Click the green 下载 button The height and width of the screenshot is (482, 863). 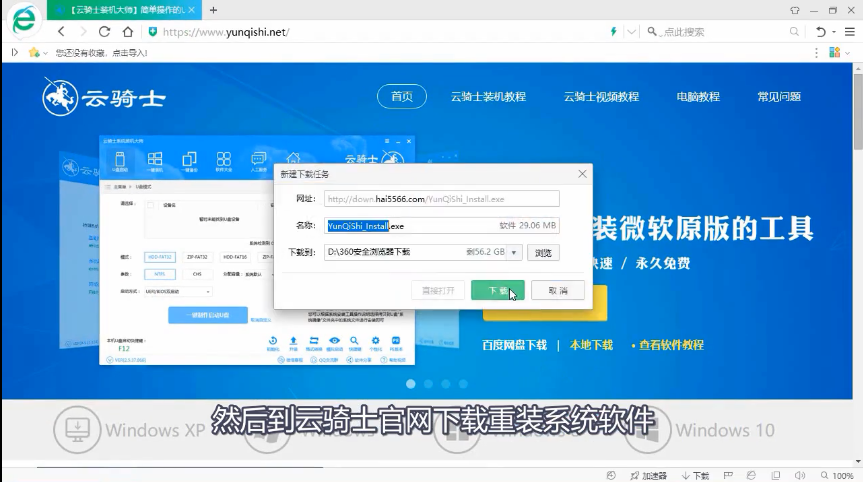[x=498, y=291]
